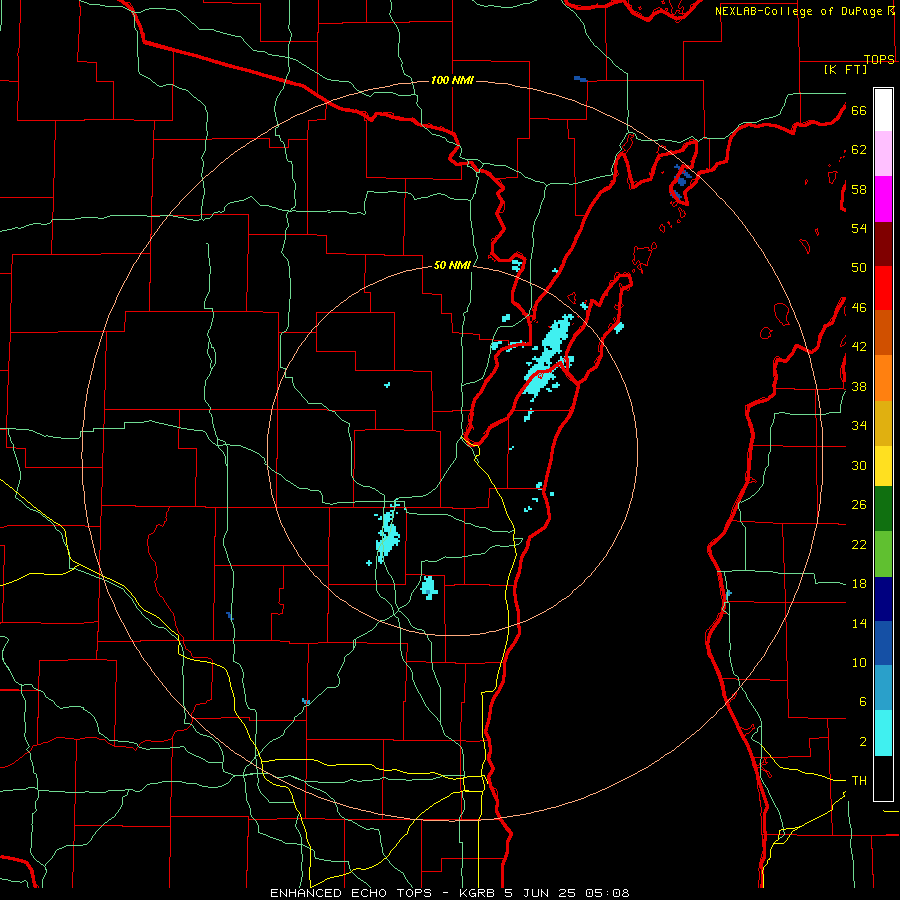
Task: Select the cyan legend band
Action: 883,733
